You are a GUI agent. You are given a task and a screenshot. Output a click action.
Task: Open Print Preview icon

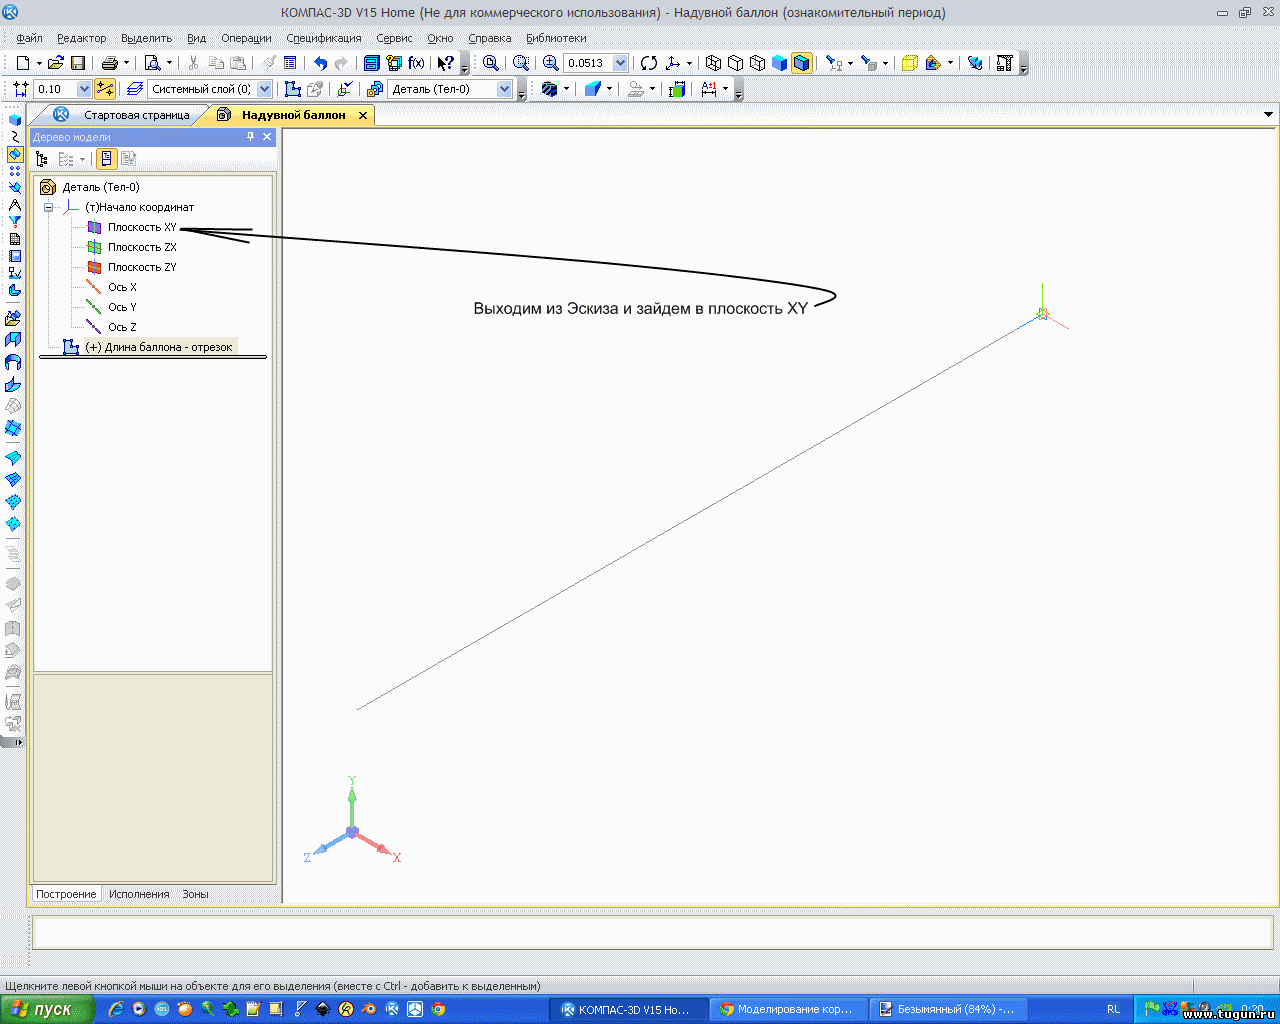[152, 63]
